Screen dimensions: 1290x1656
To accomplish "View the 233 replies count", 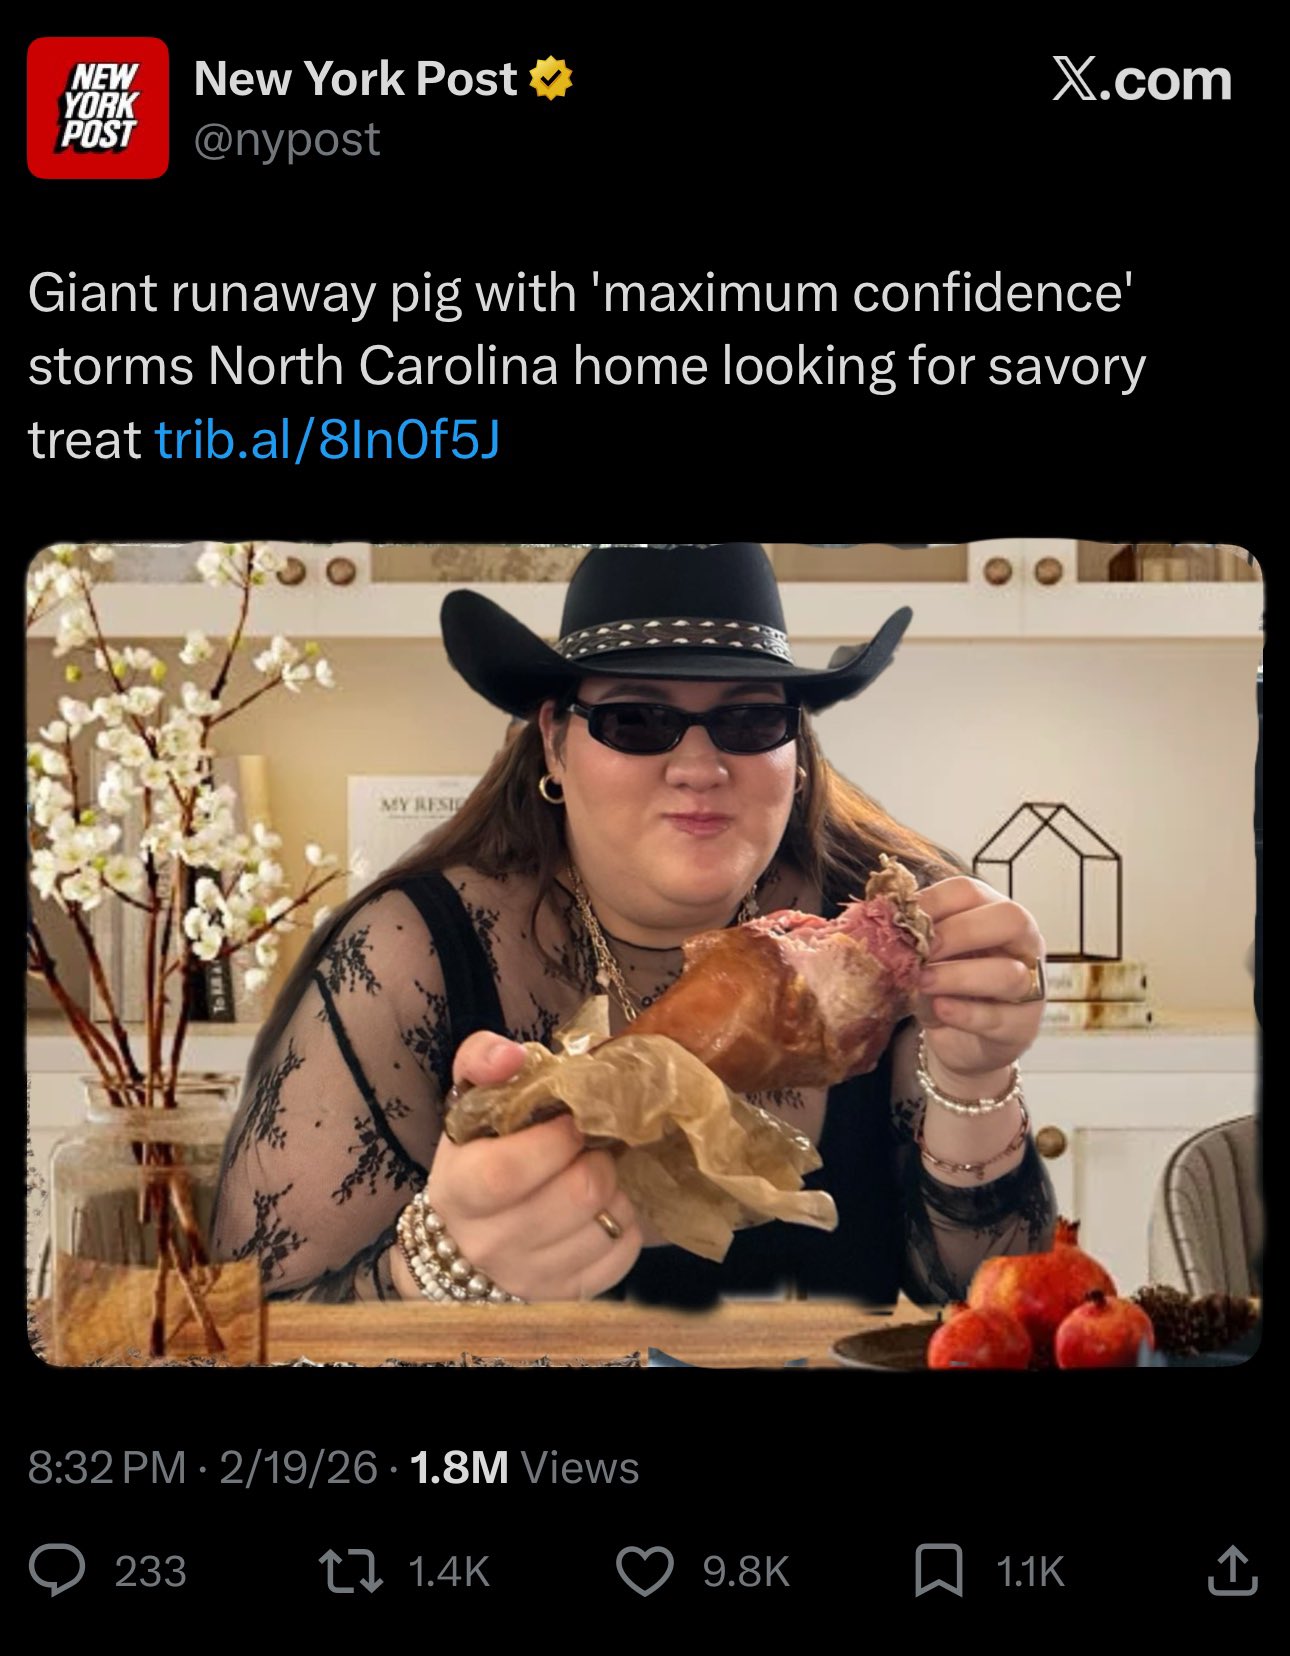I will click(151, 1571).
